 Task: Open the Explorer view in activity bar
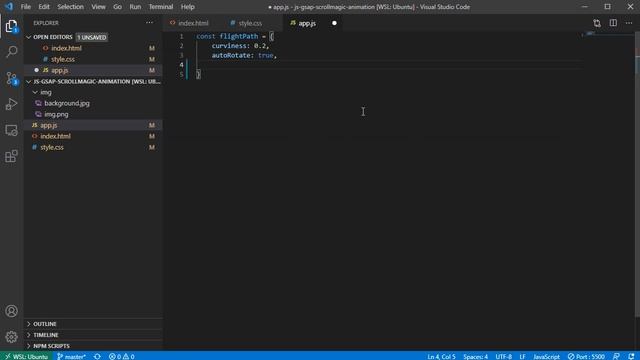tap(11, 26)
